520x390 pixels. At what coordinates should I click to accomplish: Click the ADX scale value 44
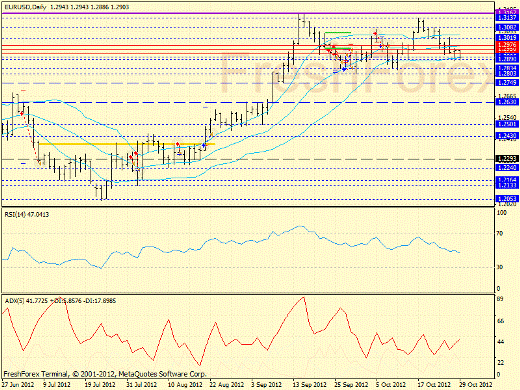pos(500,342)
